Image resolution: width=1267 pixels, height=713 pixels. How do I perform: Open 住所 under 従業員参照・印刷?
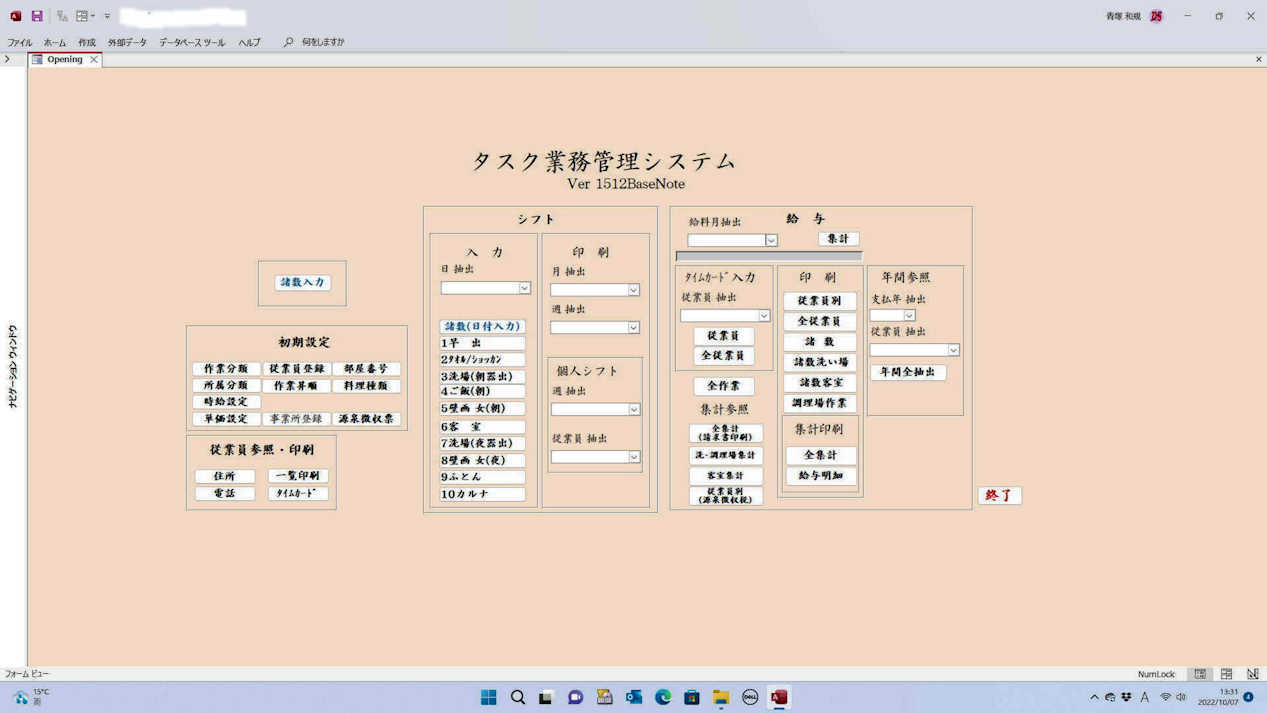pos(225,477)
